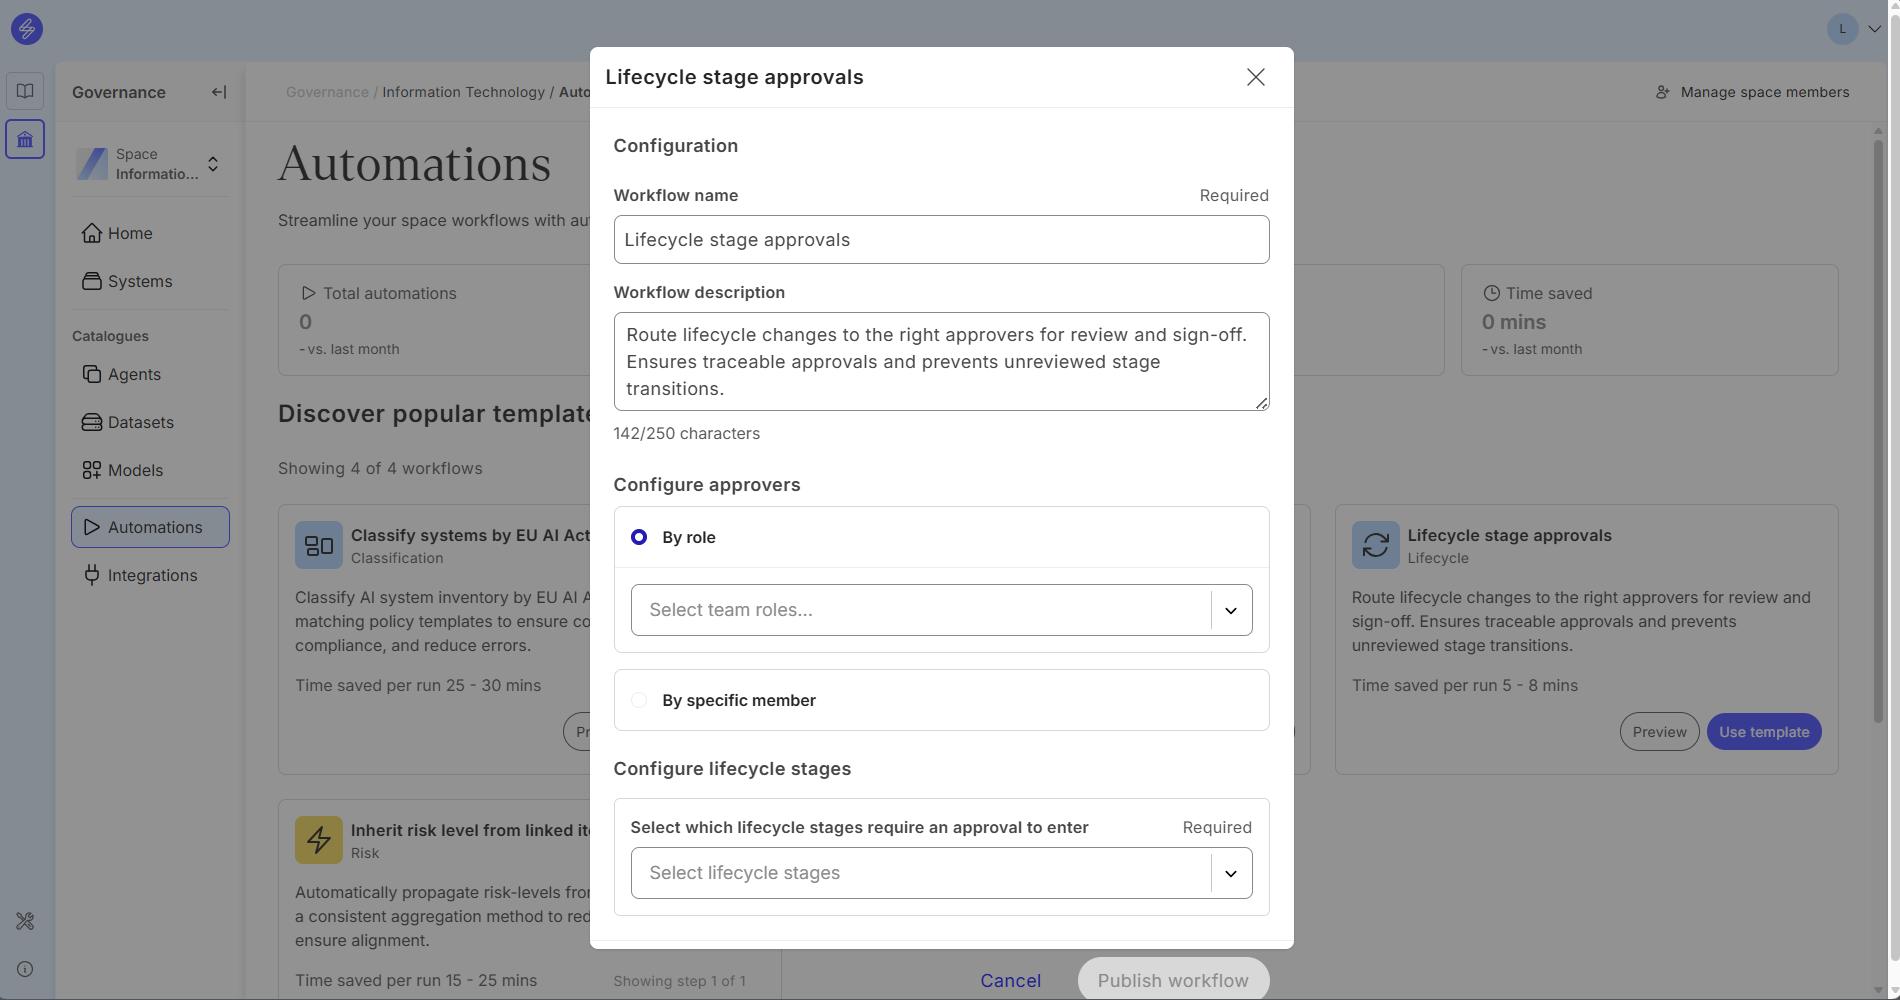Viewport: 1900px width, 1000px height.
Task: Click the Lifecycle stage approvals refresh icon
Action: click(x=1375, y=545)
